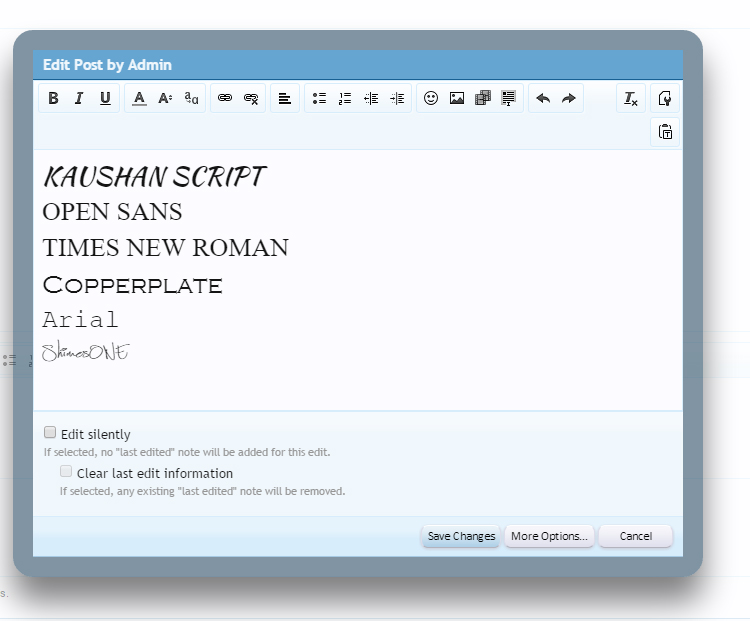This screenshot has height=621, width=750.
Task: Insert an image
Action: tap(457, 98)
